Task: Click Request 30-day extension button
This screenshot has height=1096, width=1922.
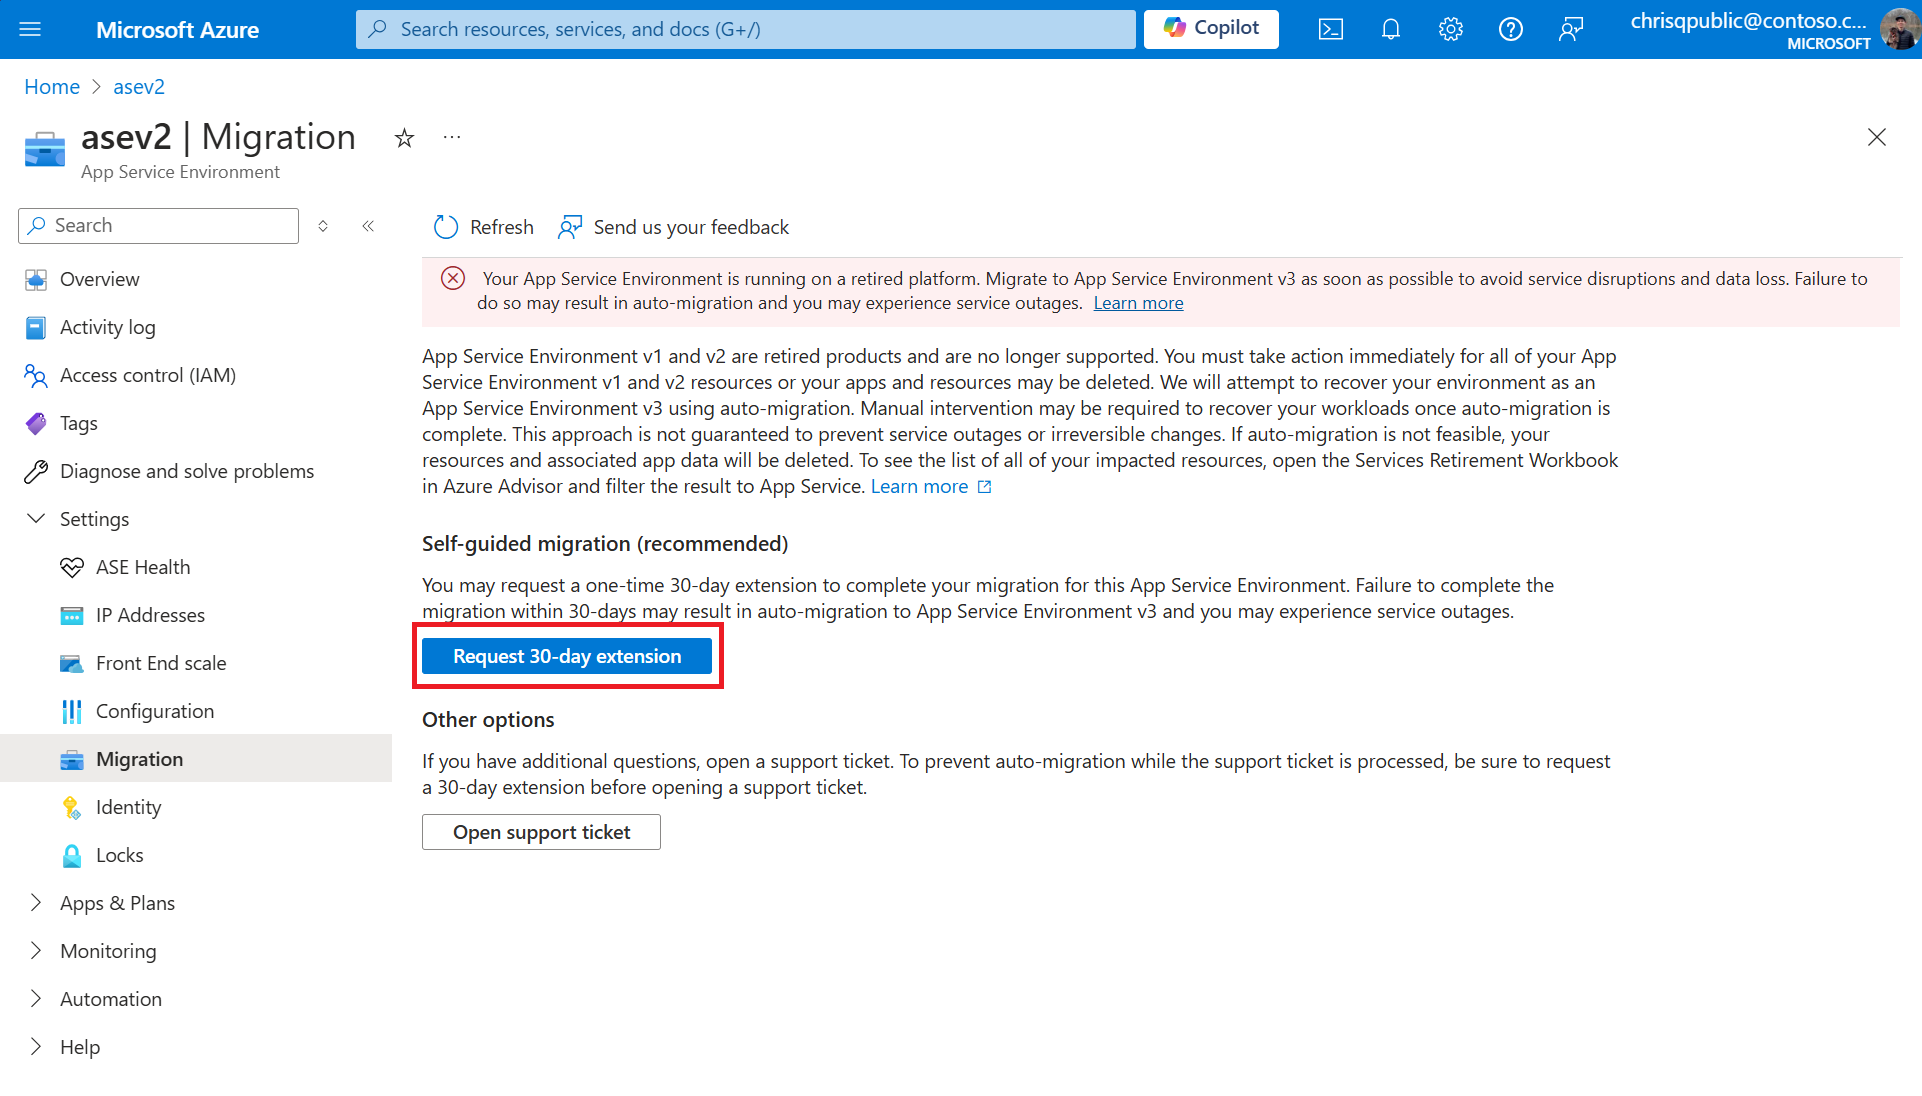Action: tap(568, 656)
